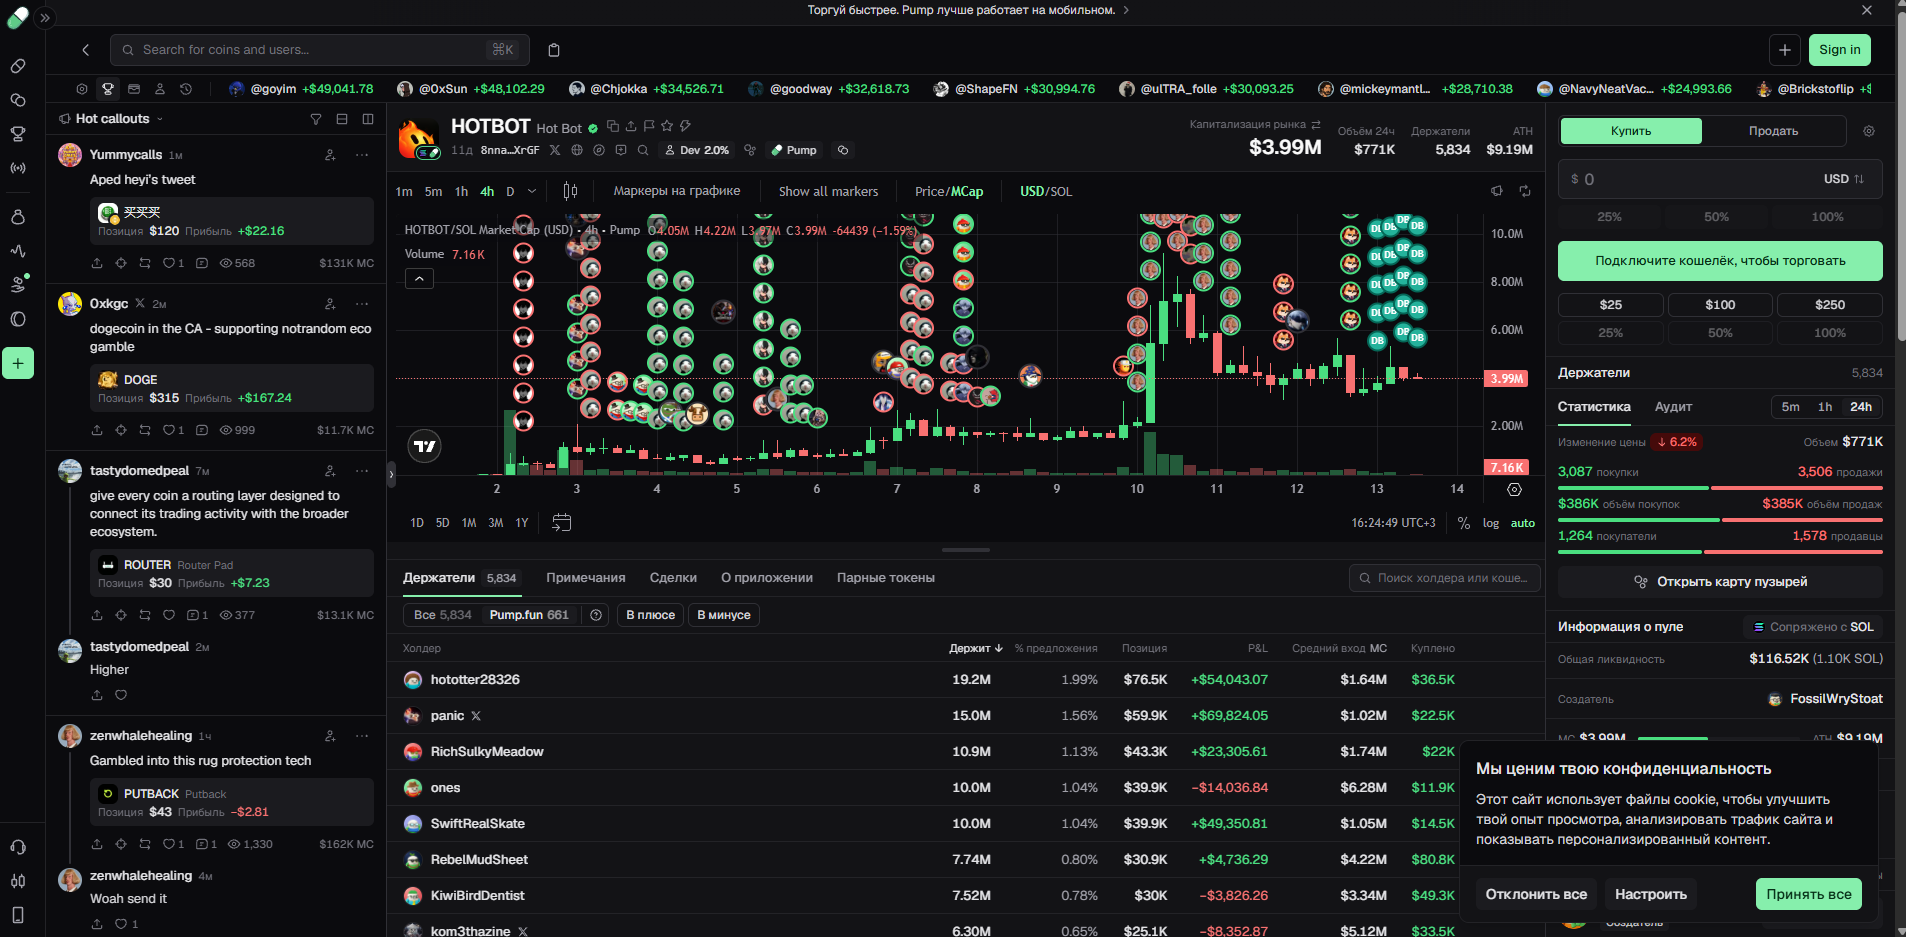Select the $100 quick buy amount

[1720, 305]
